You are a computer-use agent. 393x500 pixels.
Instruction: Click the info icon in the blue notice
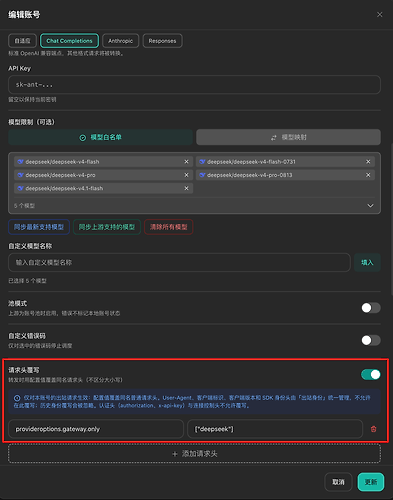pyautogui.click(x=17, y=398)
